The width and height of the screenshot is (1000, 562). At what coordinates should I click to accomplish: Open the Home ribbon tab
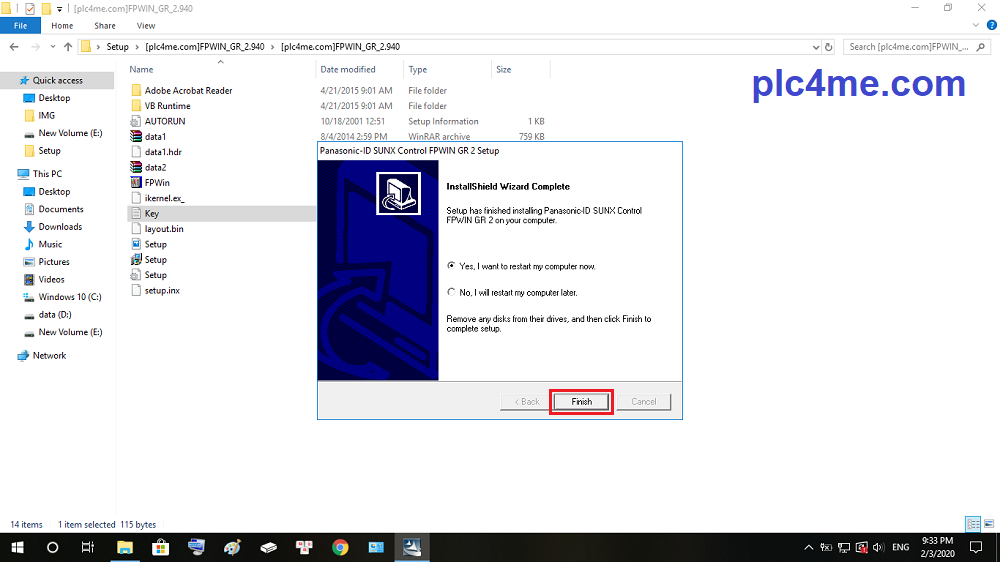[x=62, y=26]
